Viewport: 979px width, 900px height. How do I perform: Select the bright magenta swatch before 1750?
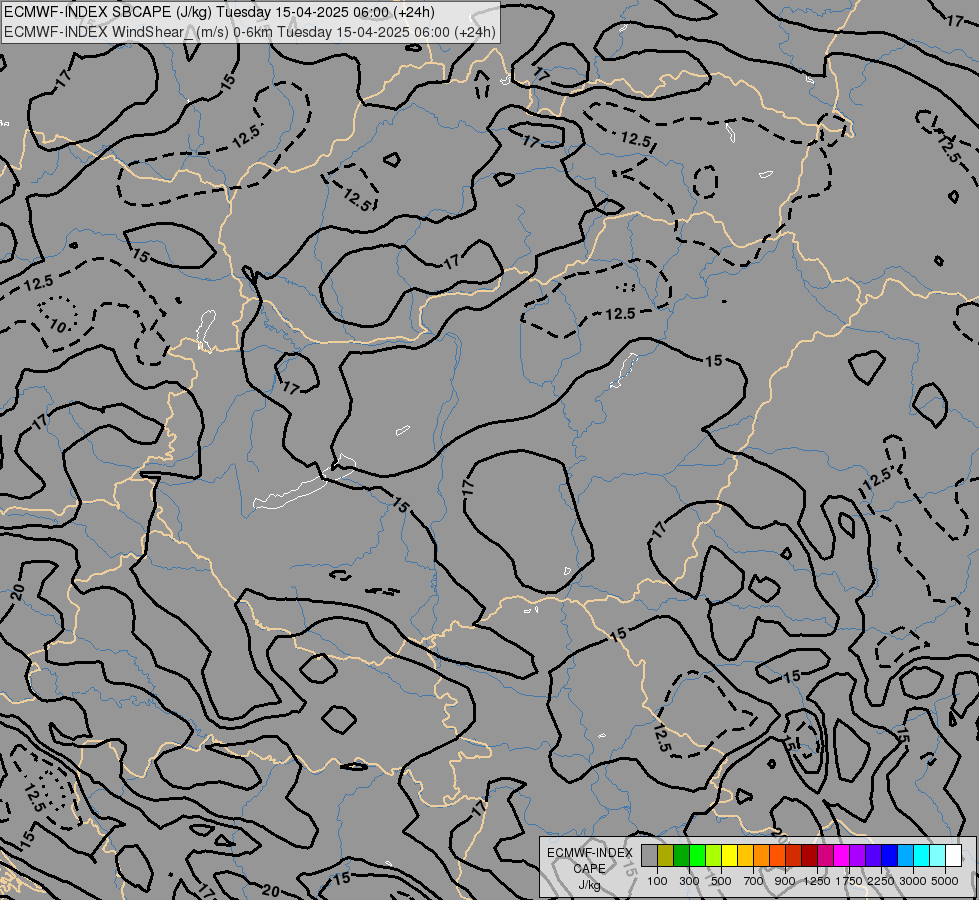(842, 855)
